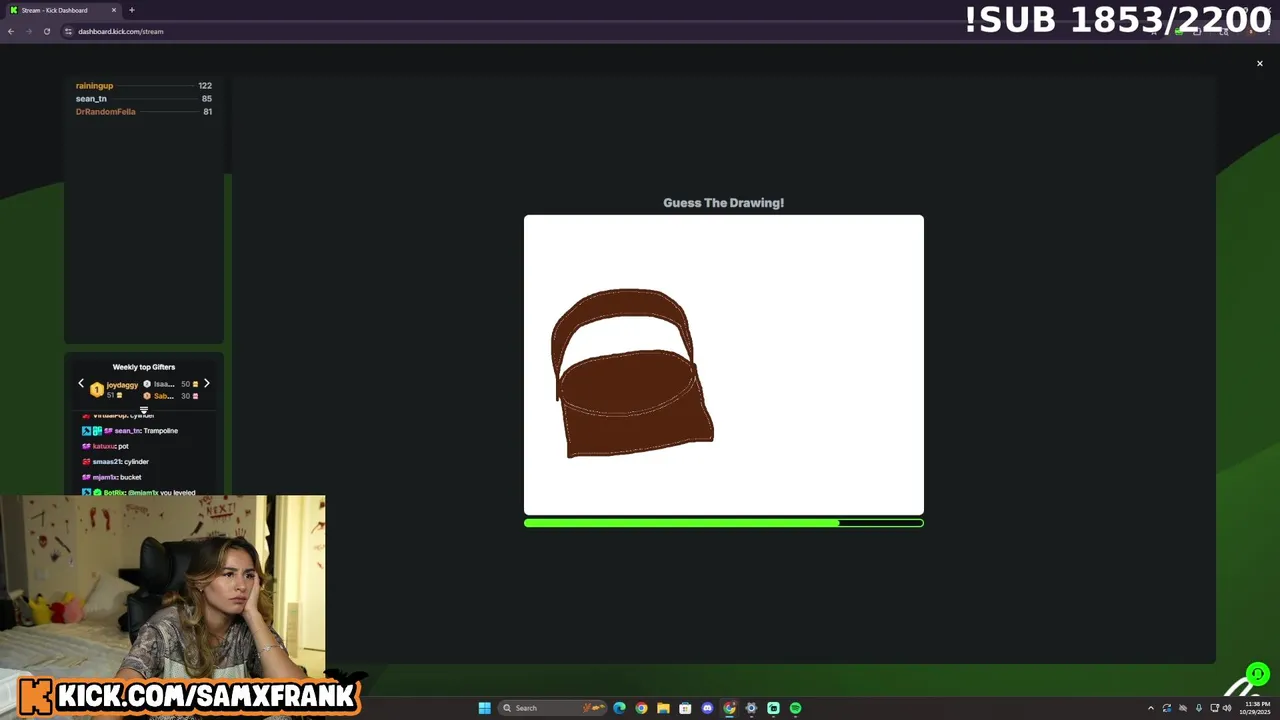Click mjam1x's bucket chat message

click(112, 477)
